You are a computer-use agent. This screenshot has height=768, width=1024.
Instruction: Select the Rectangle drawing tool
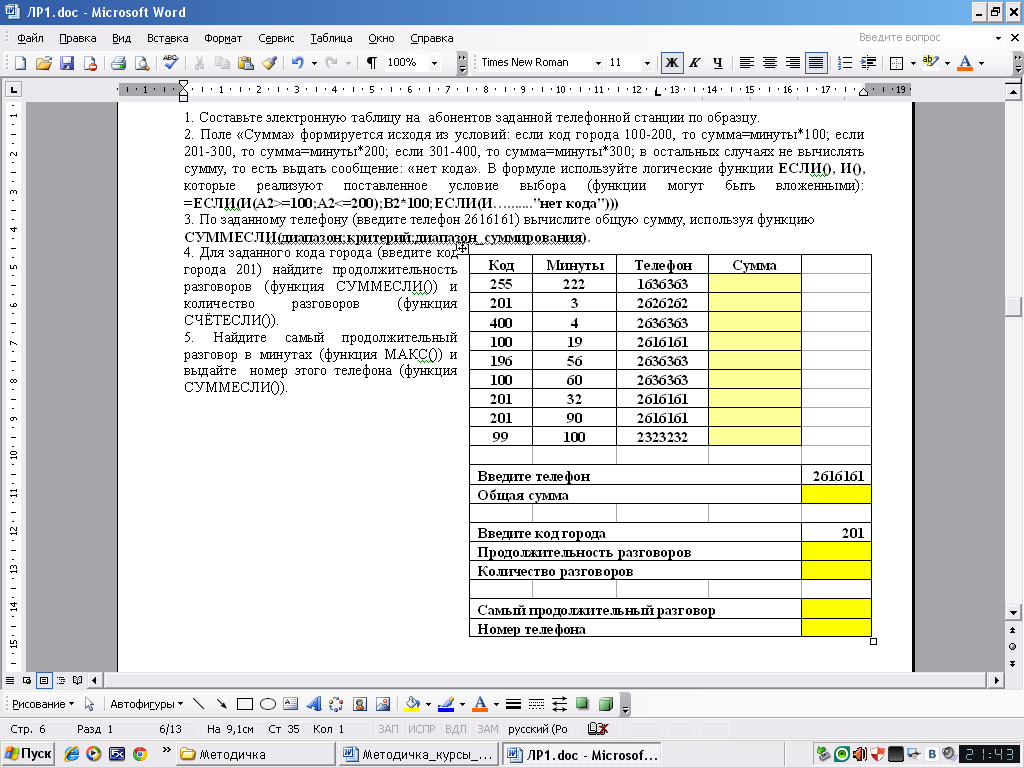(x=245, y=704)
